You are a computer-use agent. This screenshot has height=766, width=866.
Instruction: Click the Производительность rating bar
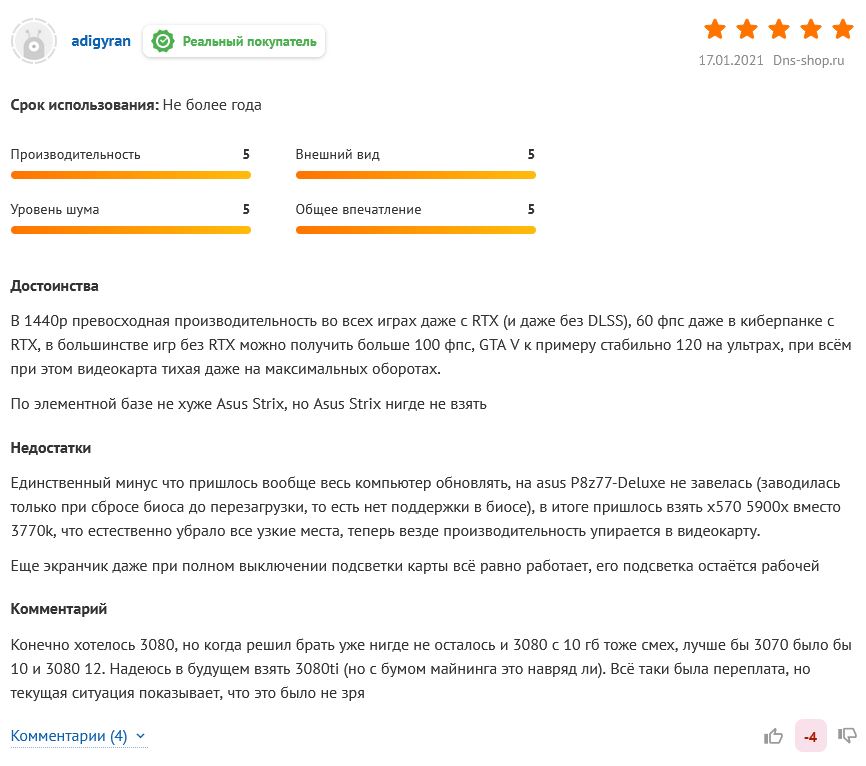[130, 175]
